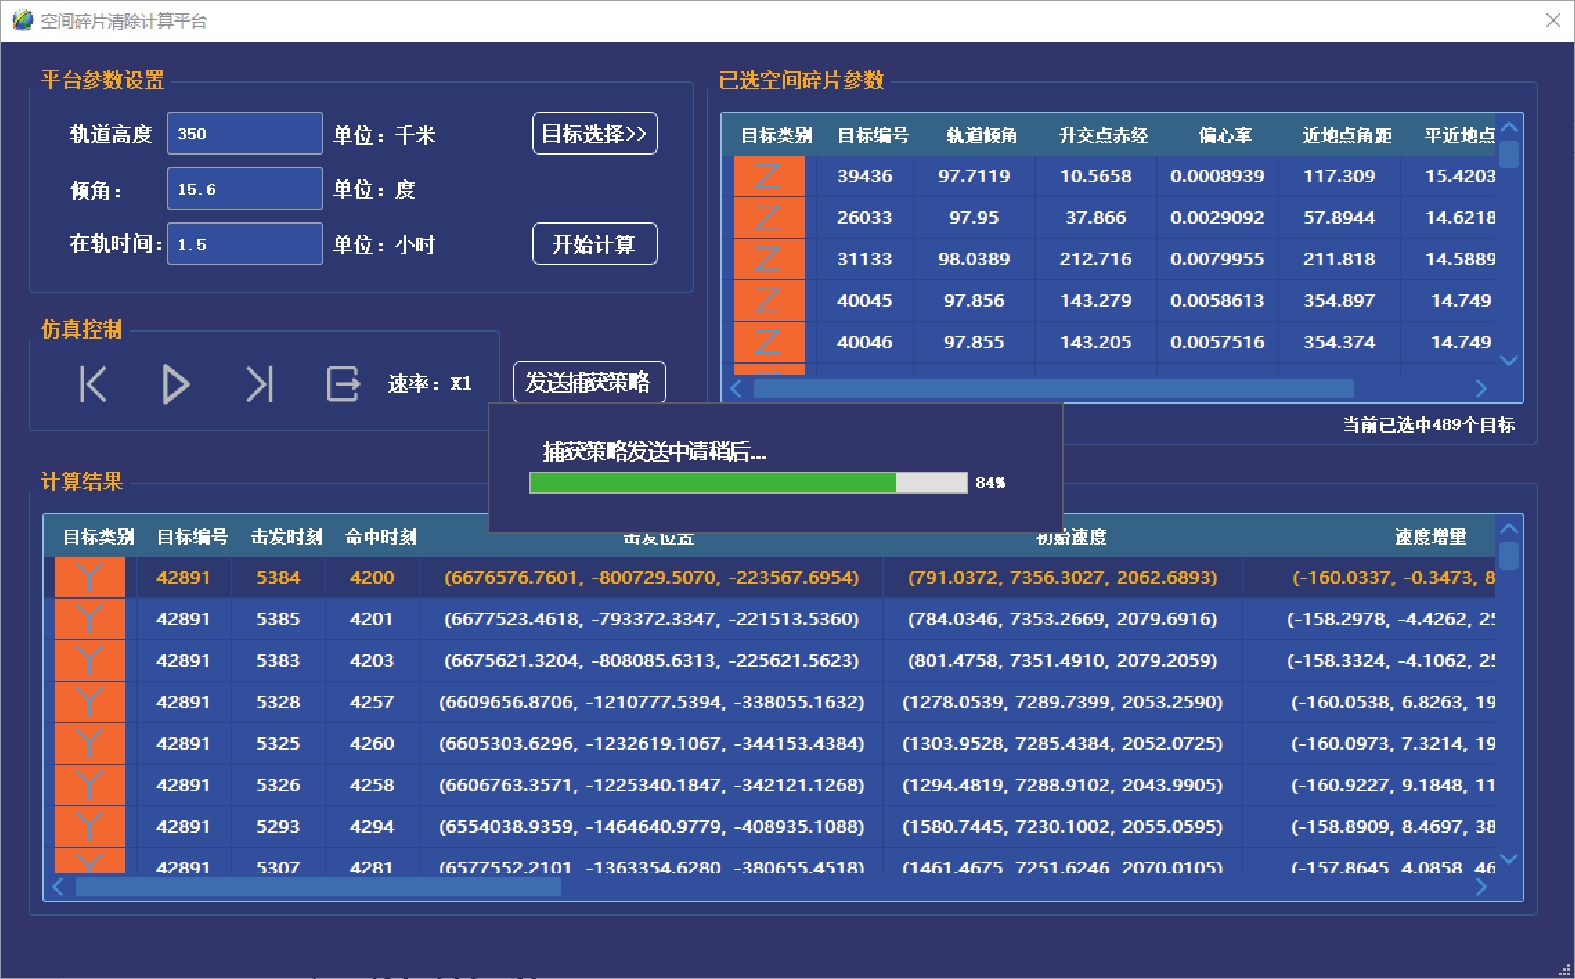Click the 开始计算 button

point(594,244)
